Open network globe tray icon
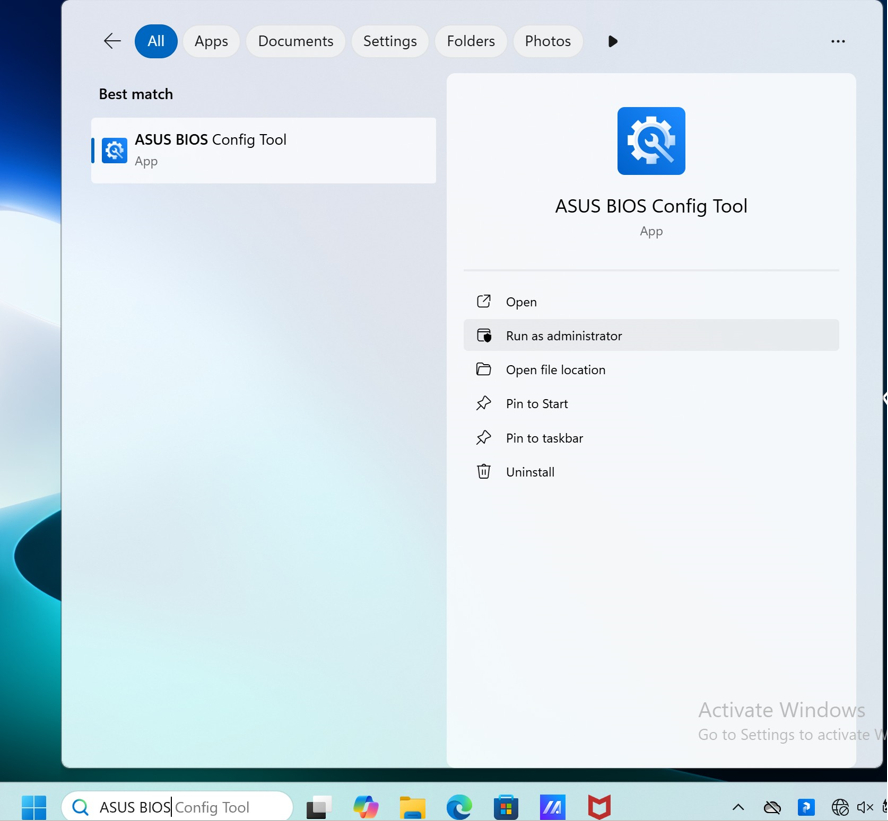The image size is (888, 821). [x=840, y=807]
